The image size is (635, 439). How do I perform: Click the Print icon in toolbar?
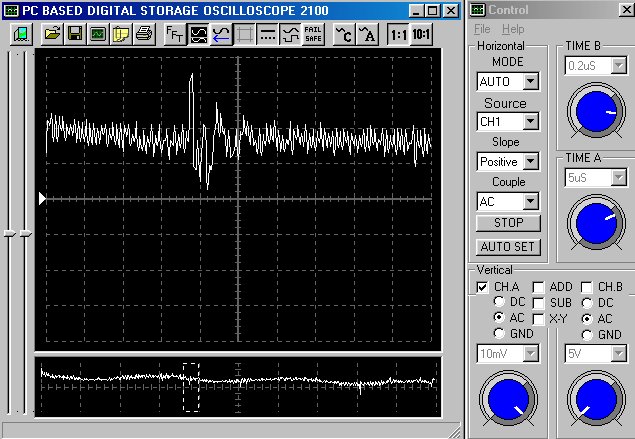click(144, 33)
